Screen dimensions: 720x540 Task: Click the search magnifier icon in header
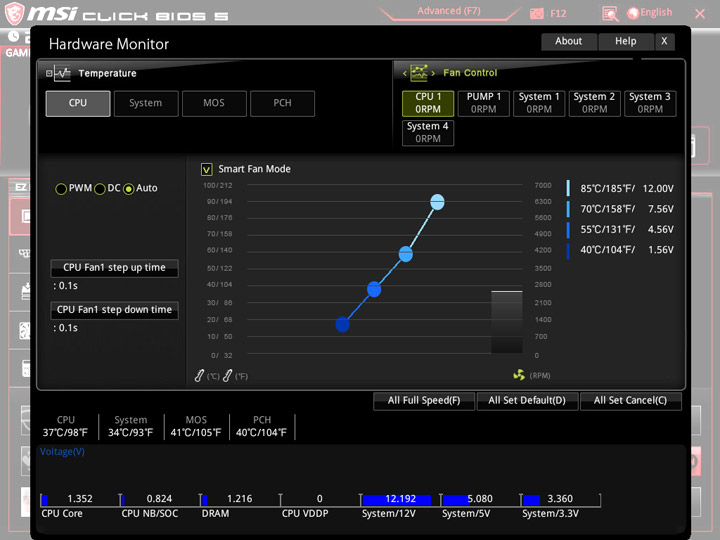point(610,14)
